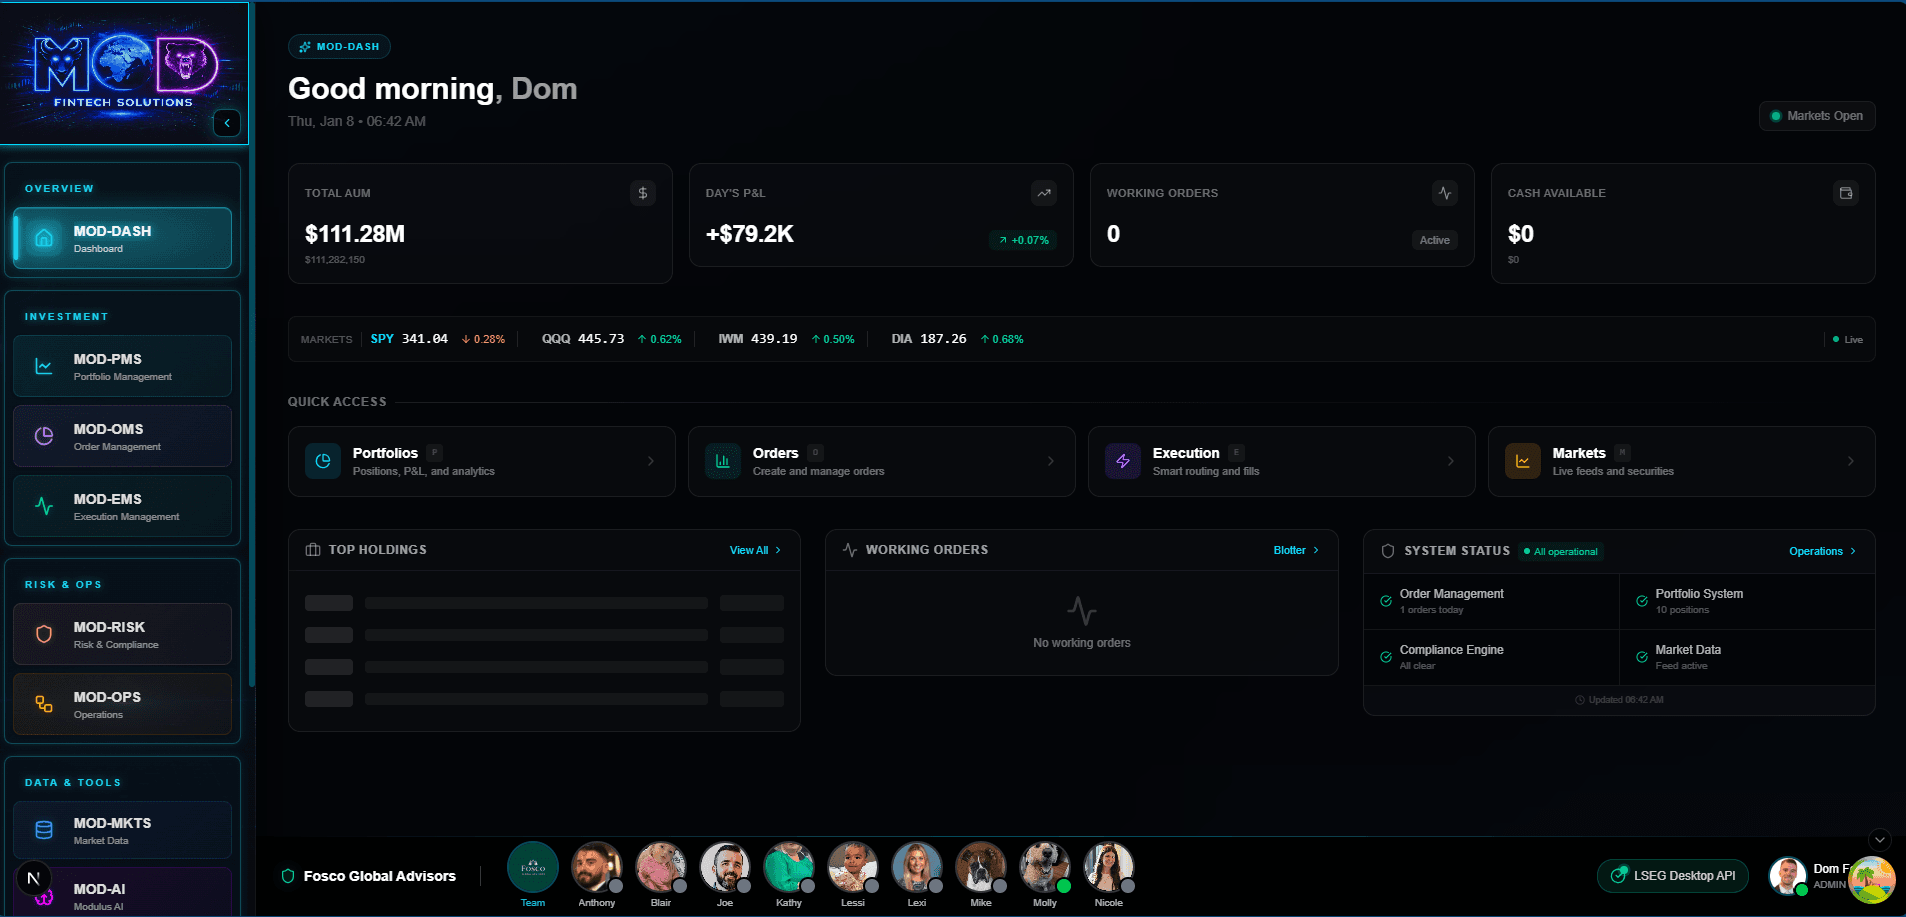Click the Total AUM dollar icon
Viewport: 1906px width, 917px height.
pos(643,193)
